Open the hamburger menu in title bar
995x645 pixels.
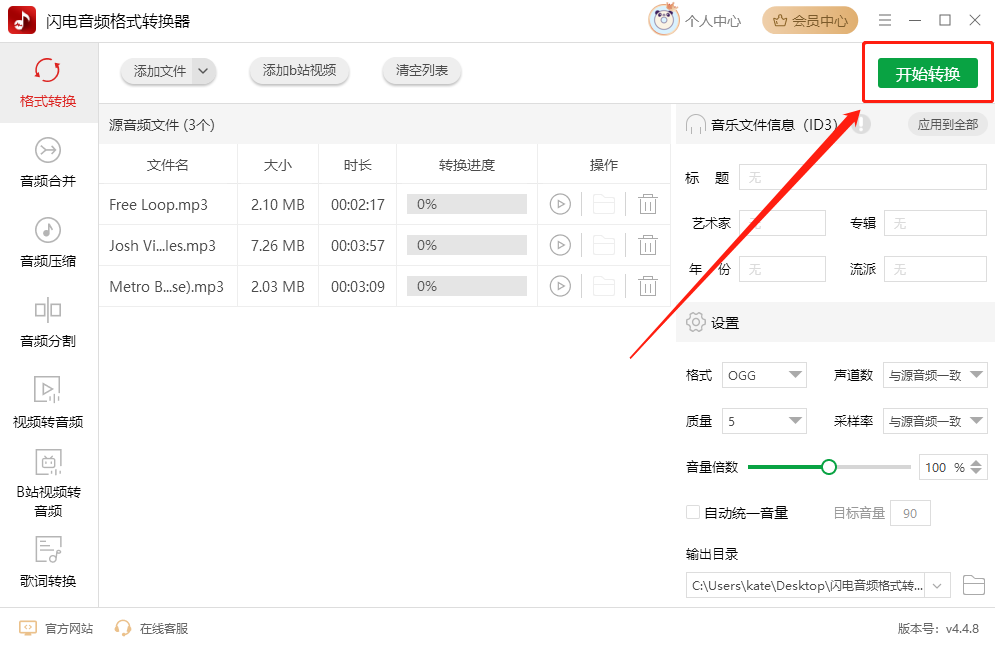(885, 20)
